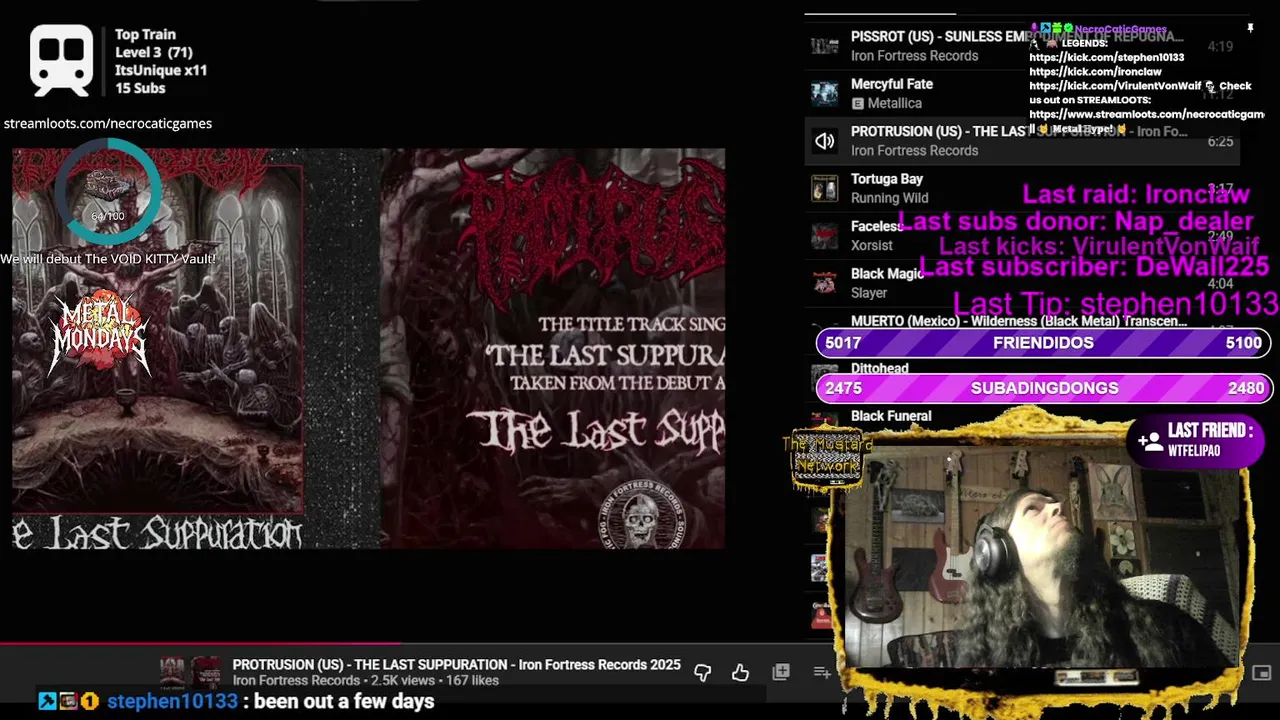Click 'We will debut The VOID KITTY Vault!' text

point(108,259)
